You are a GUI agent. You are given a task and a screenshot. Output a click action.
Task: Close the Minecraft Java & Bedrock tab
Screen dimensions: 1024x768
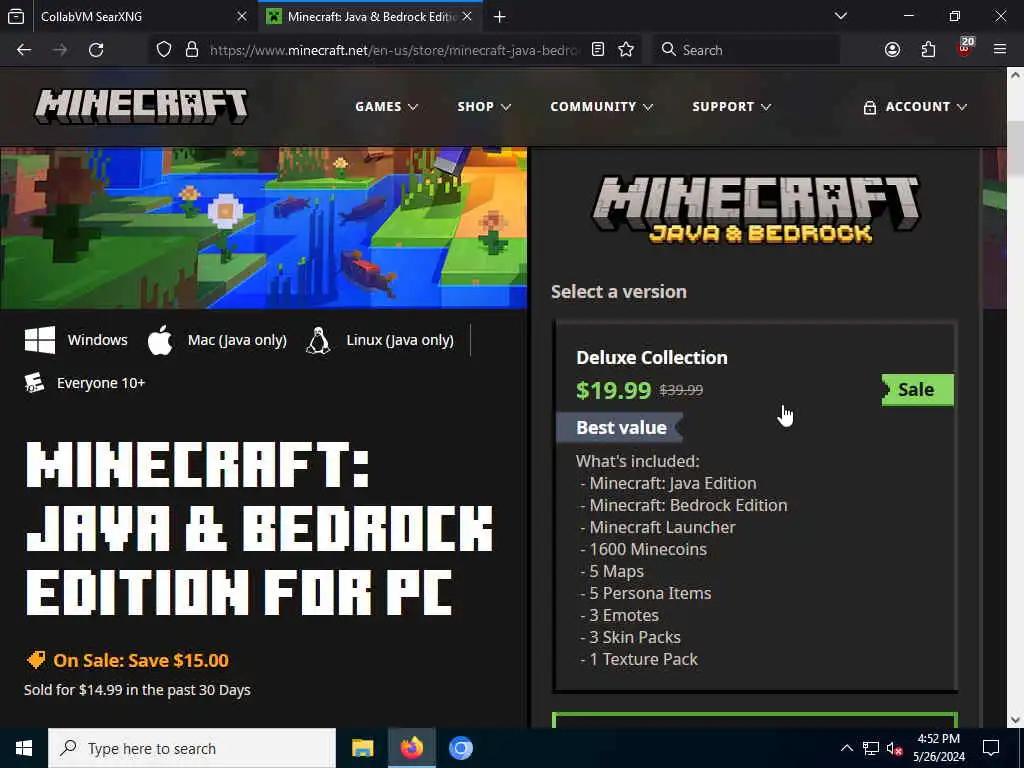point(467,17)
